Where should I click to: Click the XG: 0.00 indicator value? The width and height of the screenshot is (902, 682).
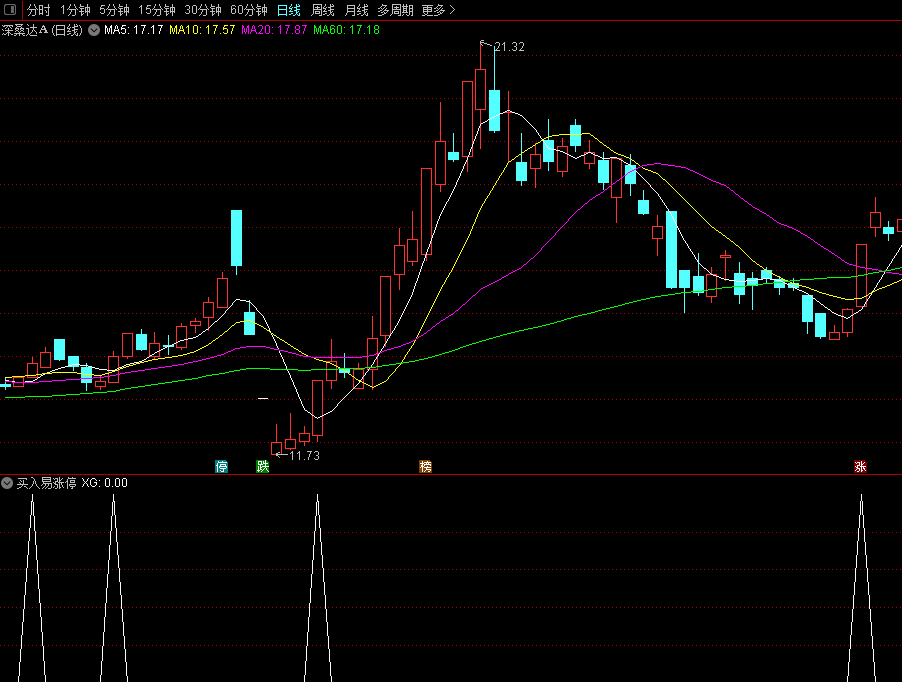[105, 483]
